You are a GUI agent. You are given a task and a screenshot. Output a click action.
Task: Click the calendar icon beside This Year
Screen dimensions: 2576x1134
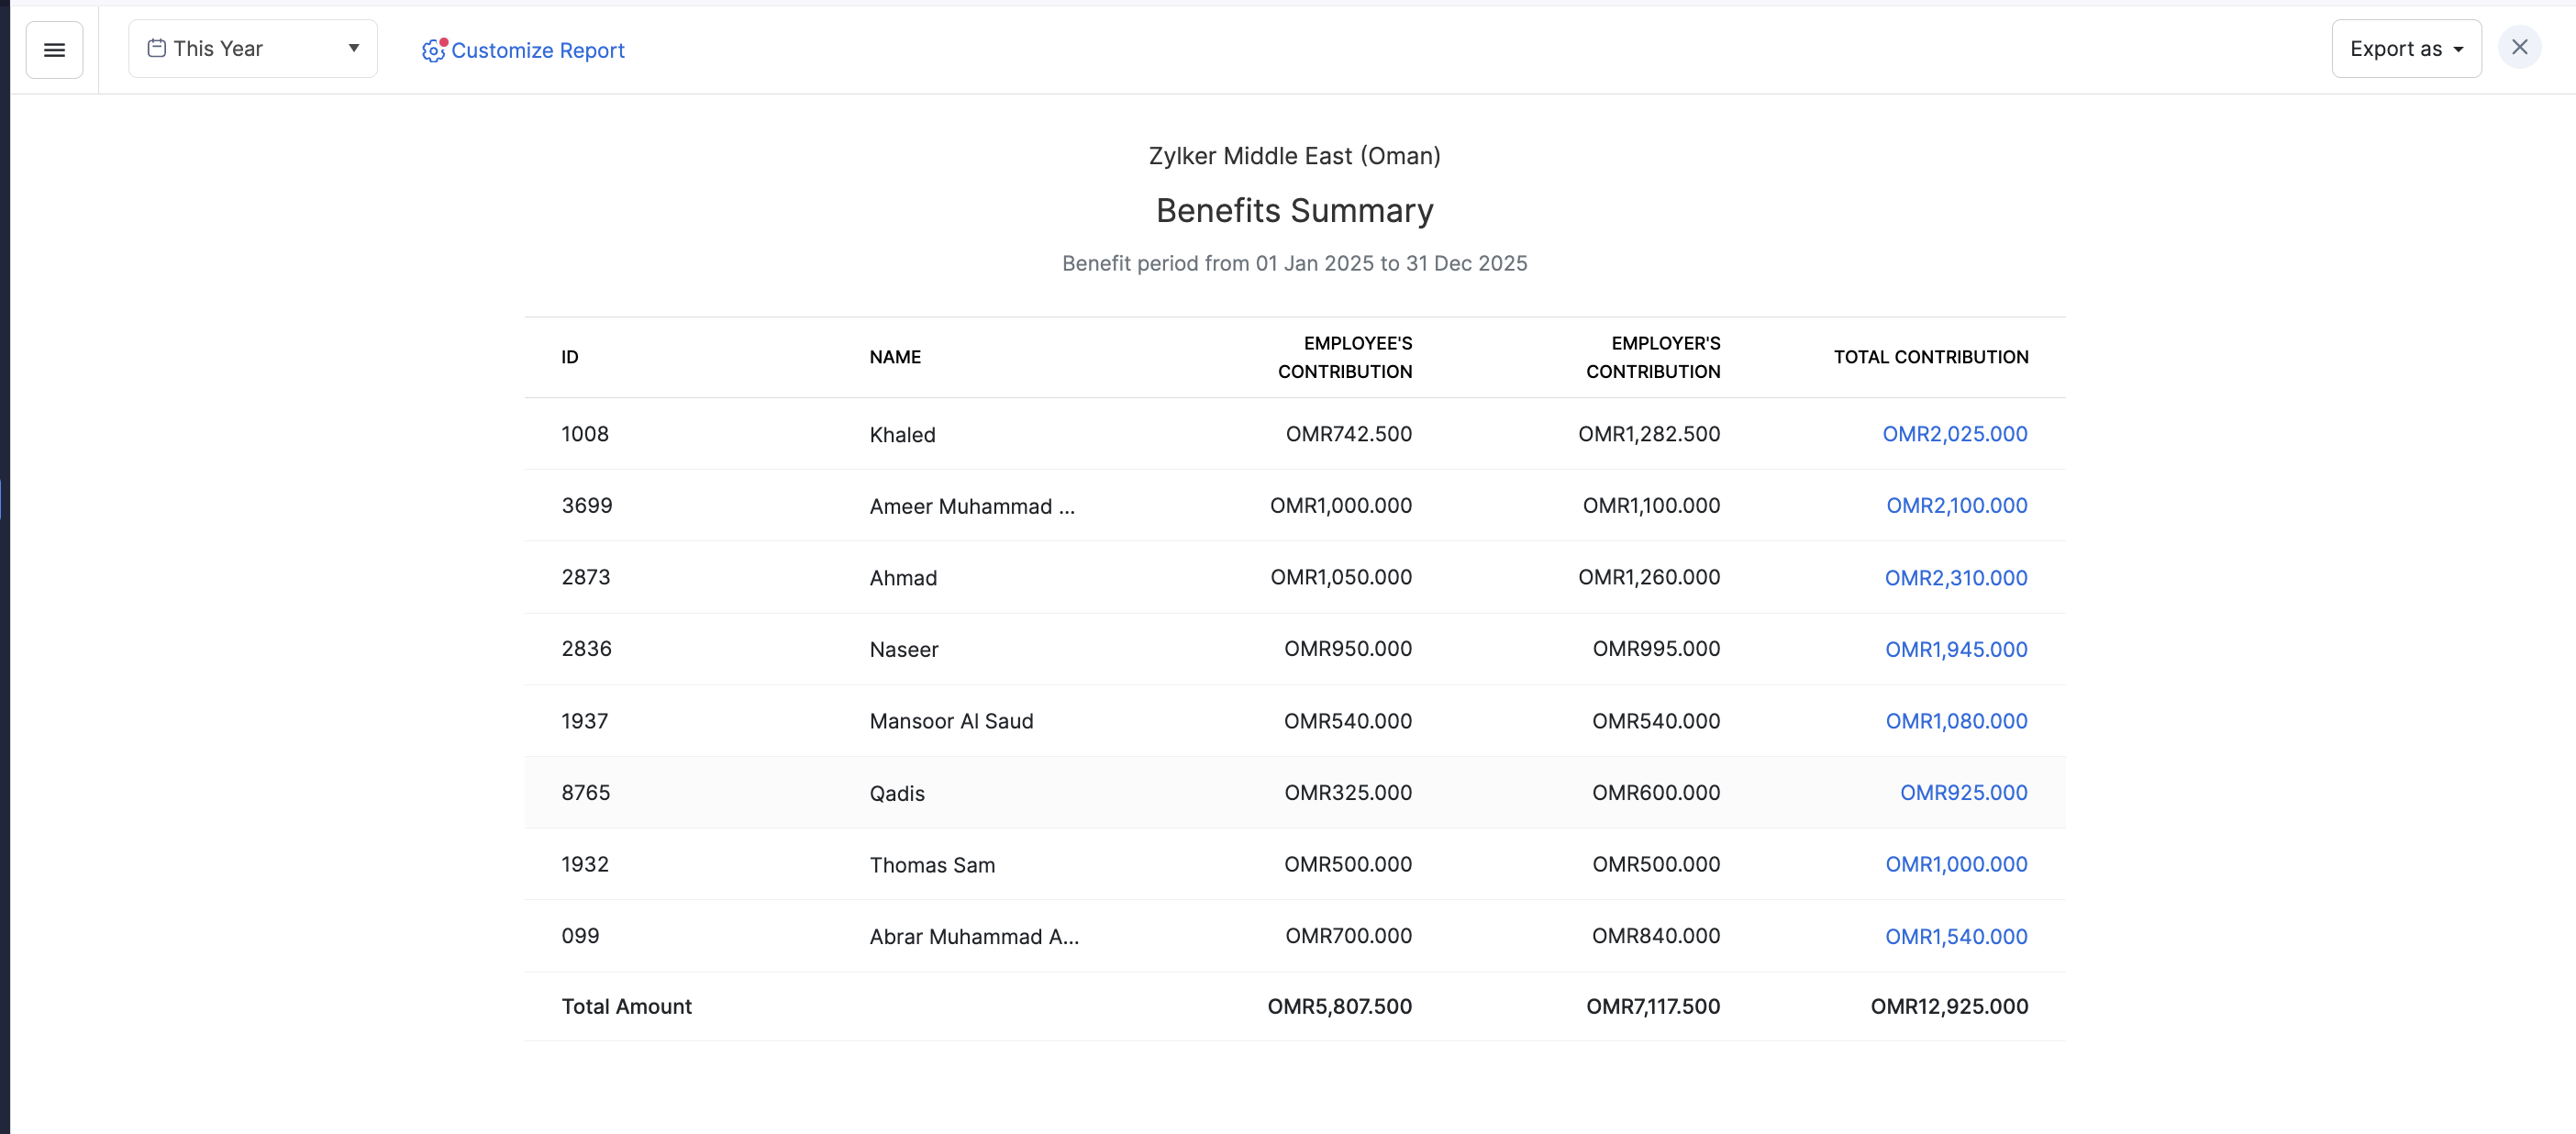click(156, 48)
